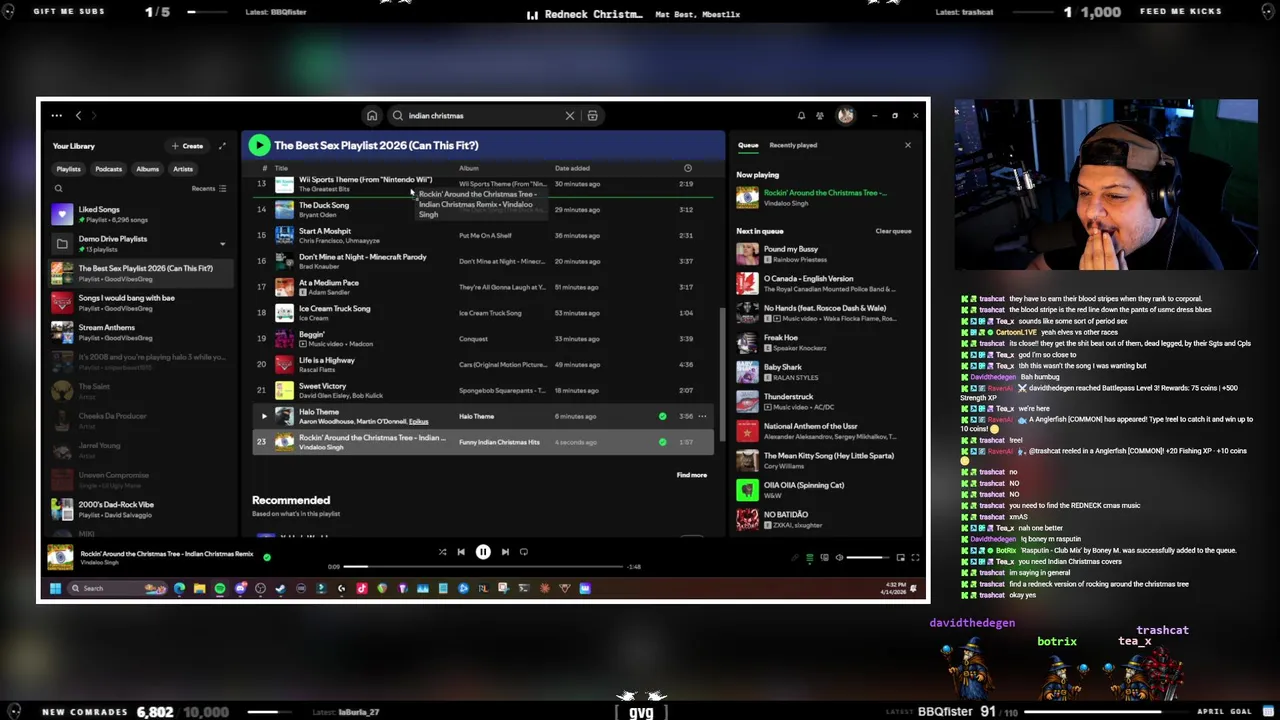1280x720 pixels.
Task: Open Spotify from Windows taskbar
Action: click(220, 589)
